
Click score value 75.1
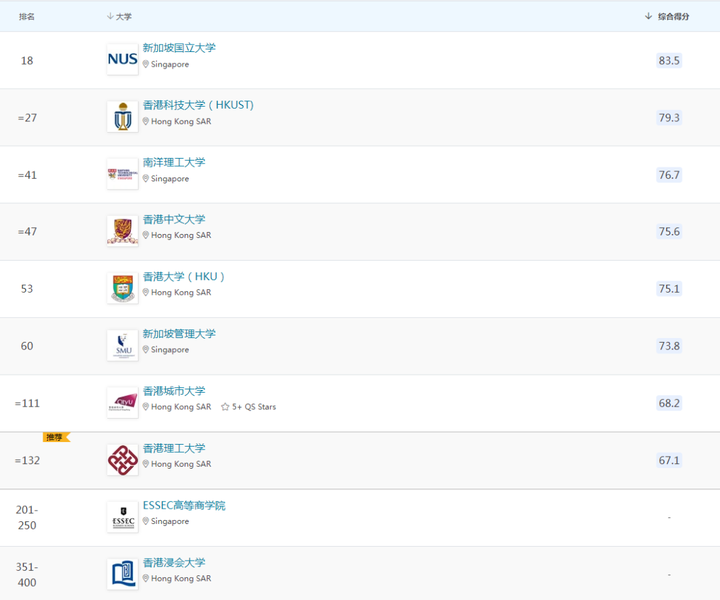(669, 289)
